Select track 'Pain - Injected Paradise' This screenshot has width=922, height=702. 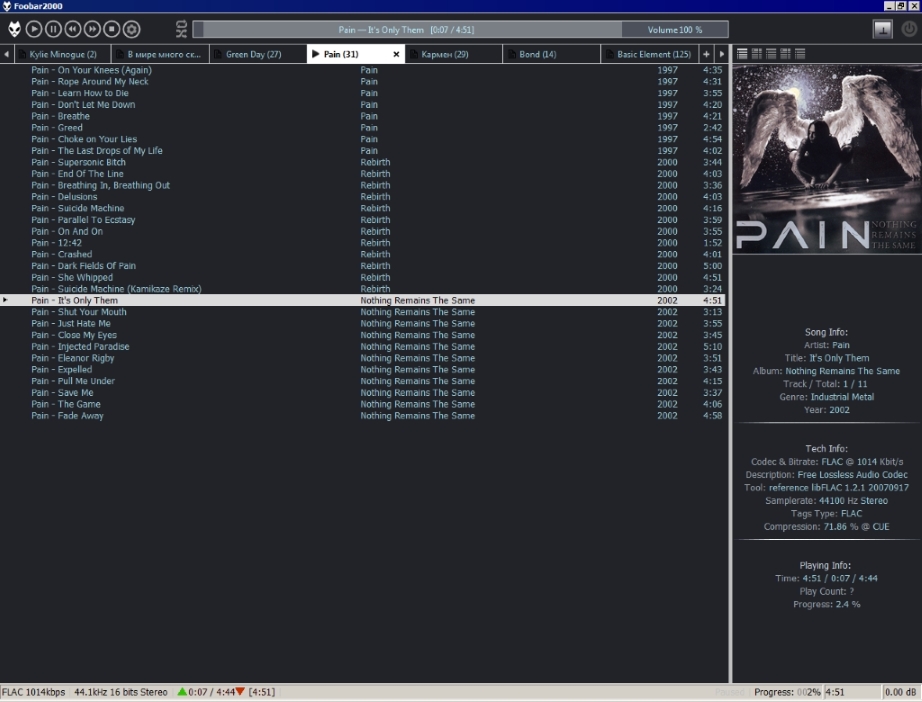[x=362, y=347]
